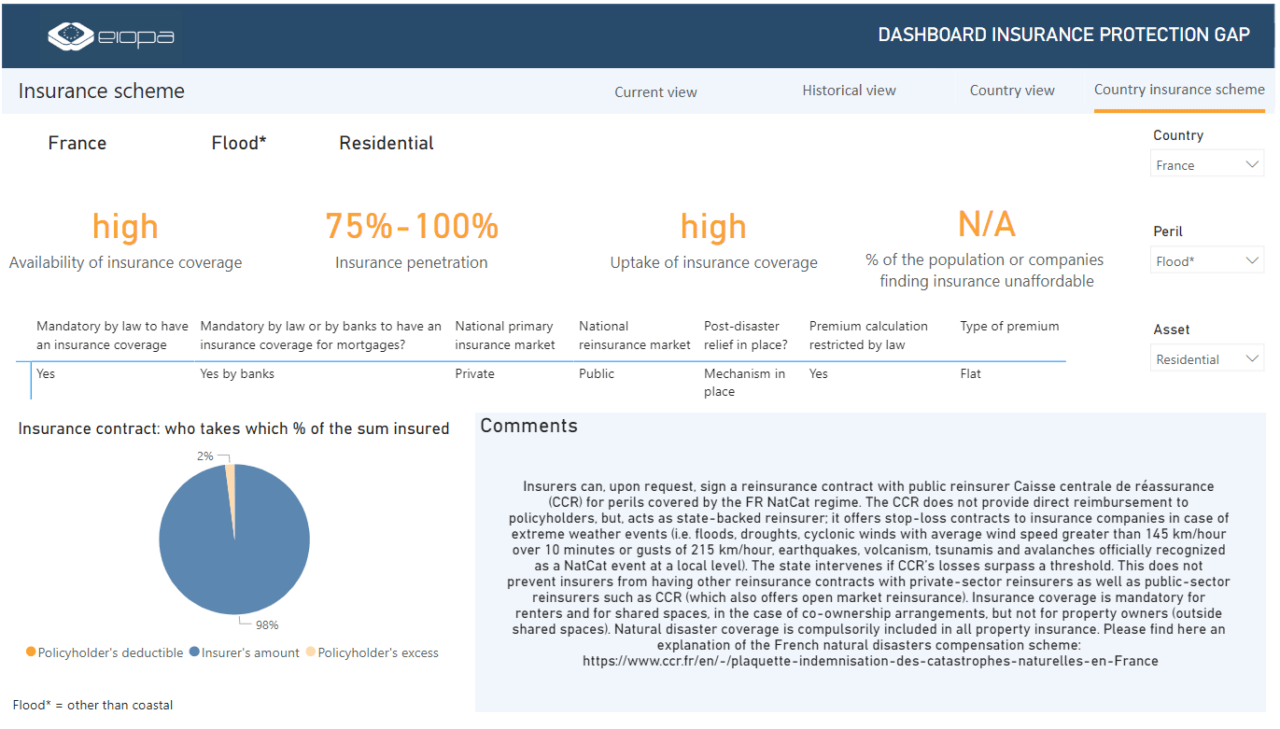Image resolution: width=1280 pixels, height=729 pixels.
Task: Switch to the Current view tab
Action: (656, 91)
